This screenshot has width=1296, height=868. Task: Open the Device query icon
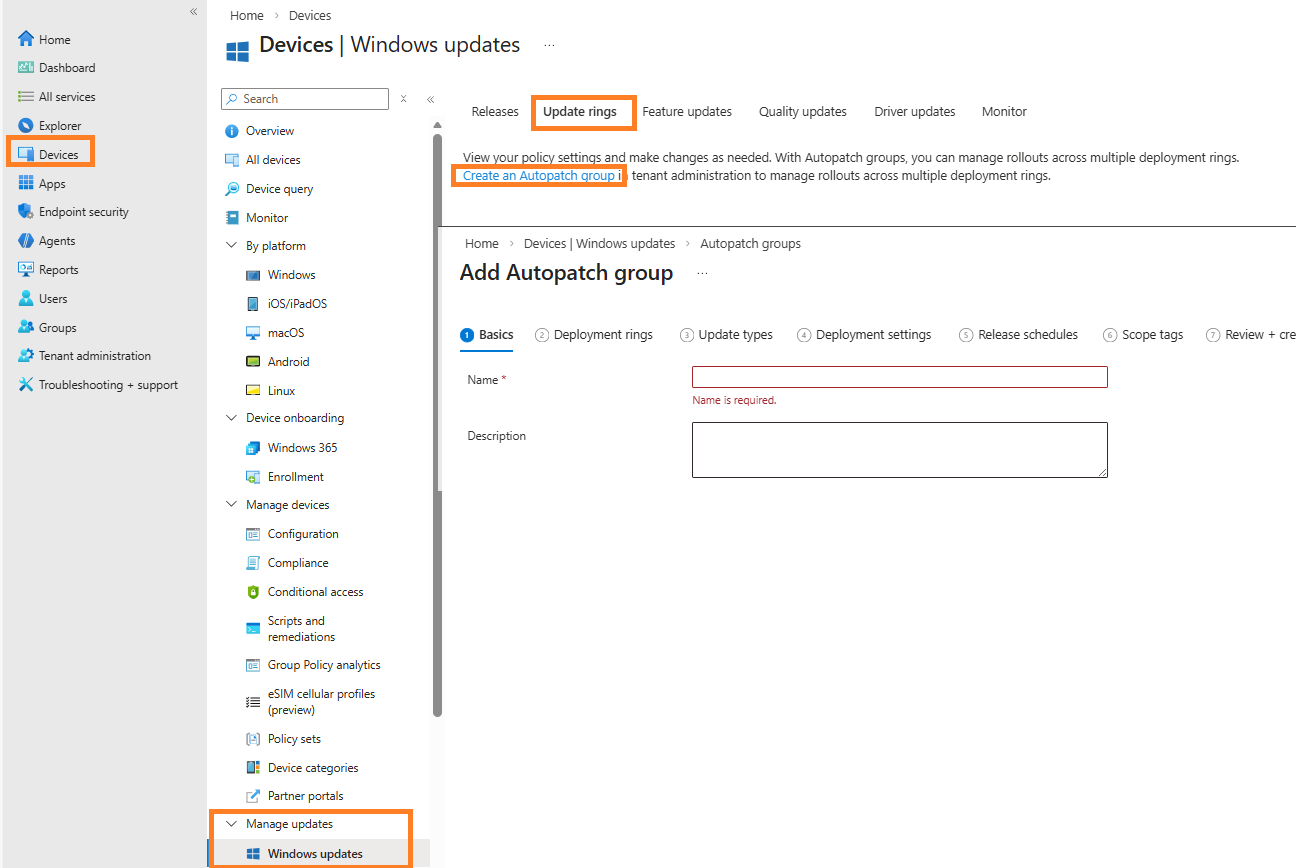232,189
